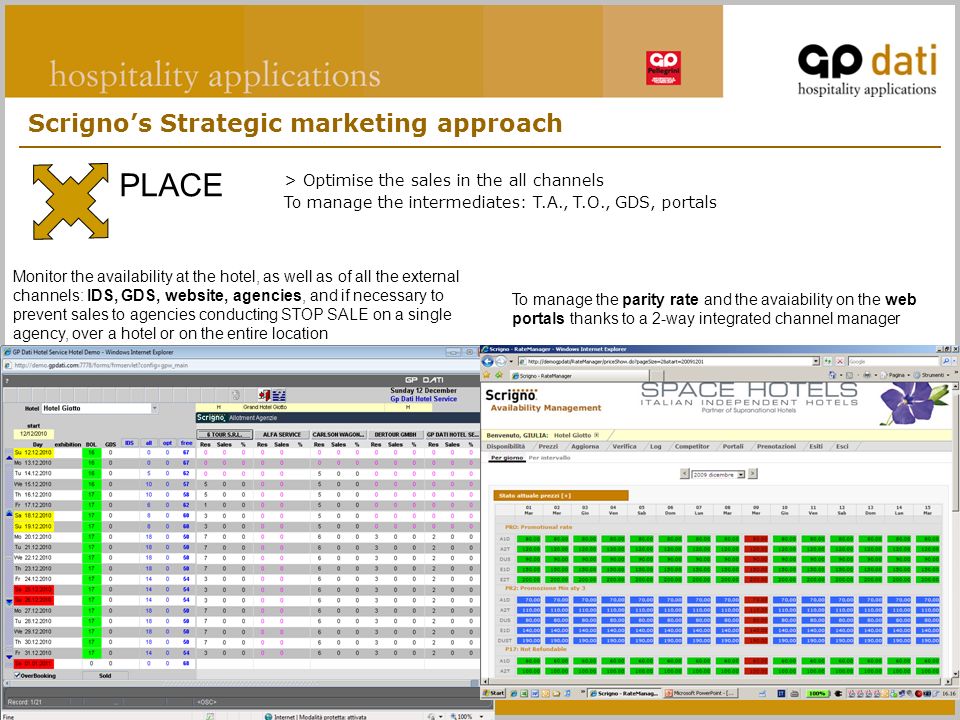Go to next month with right arrow button
Screen dimensions: 960x720
pyautogui.click(x=753, y=474)
